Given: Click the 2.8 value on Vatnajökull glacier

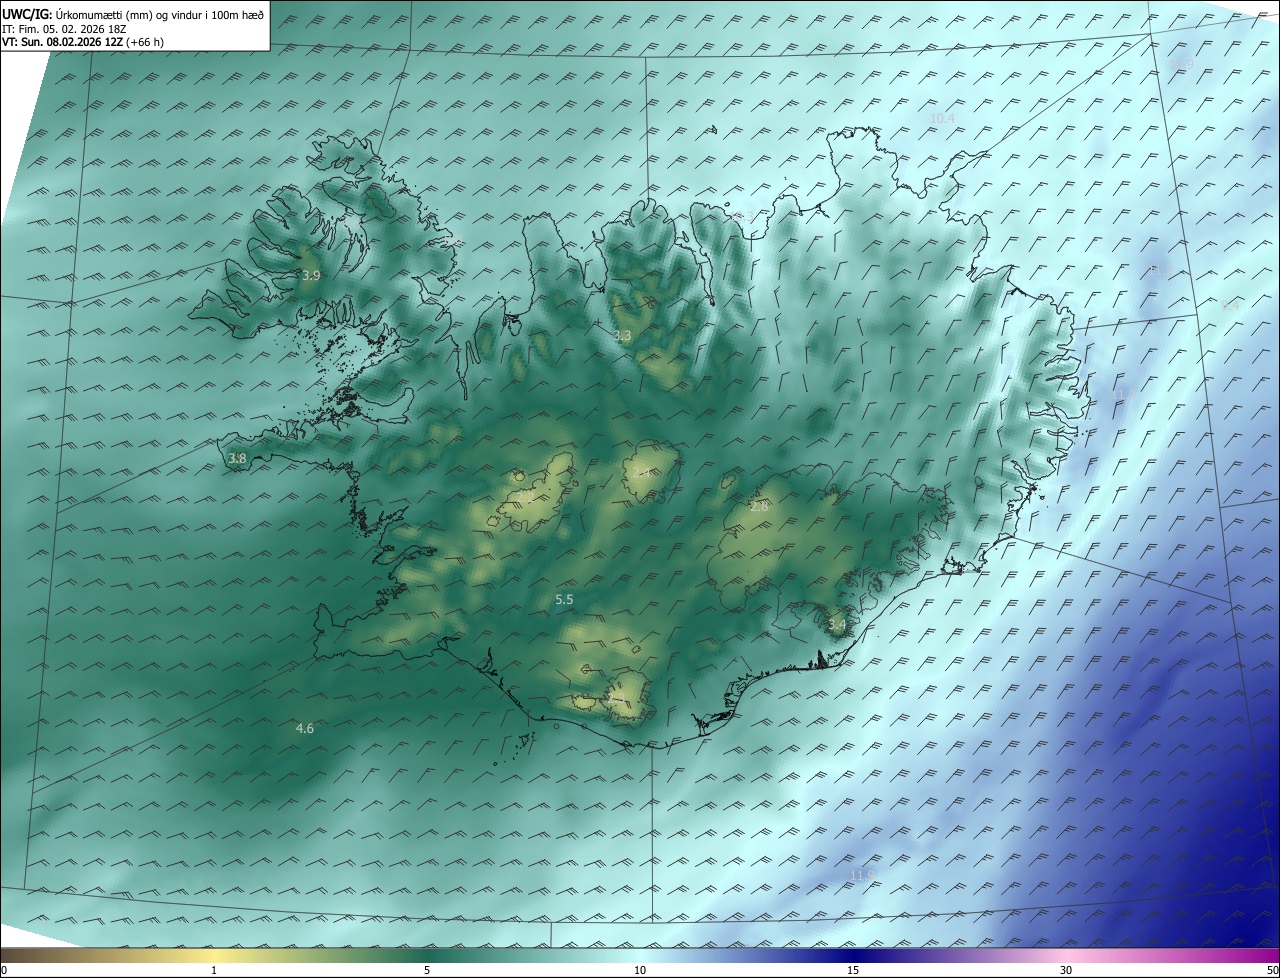Looking at the screenshot, I should 759,507.
